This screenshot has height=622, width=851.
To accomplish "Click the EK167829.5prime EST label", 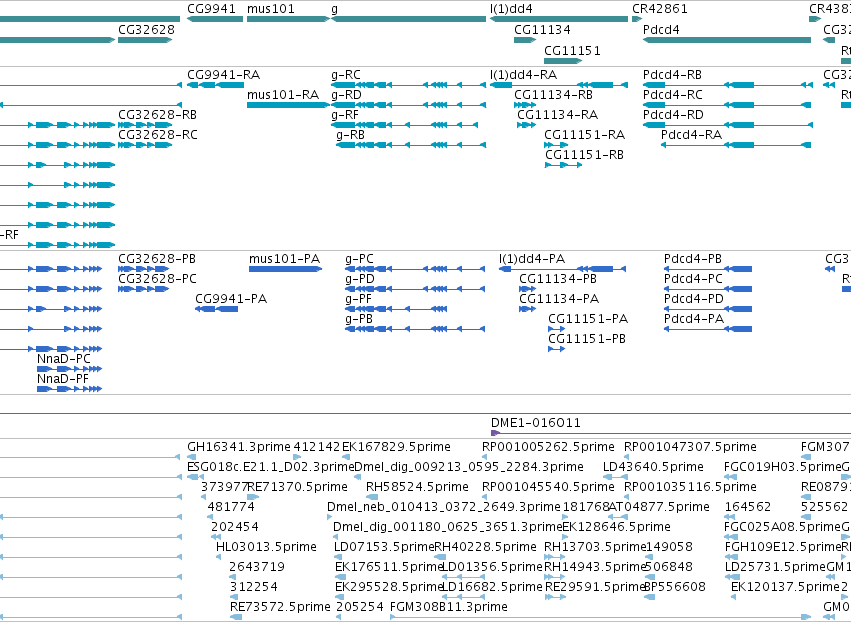I will (x=396, y=447).
